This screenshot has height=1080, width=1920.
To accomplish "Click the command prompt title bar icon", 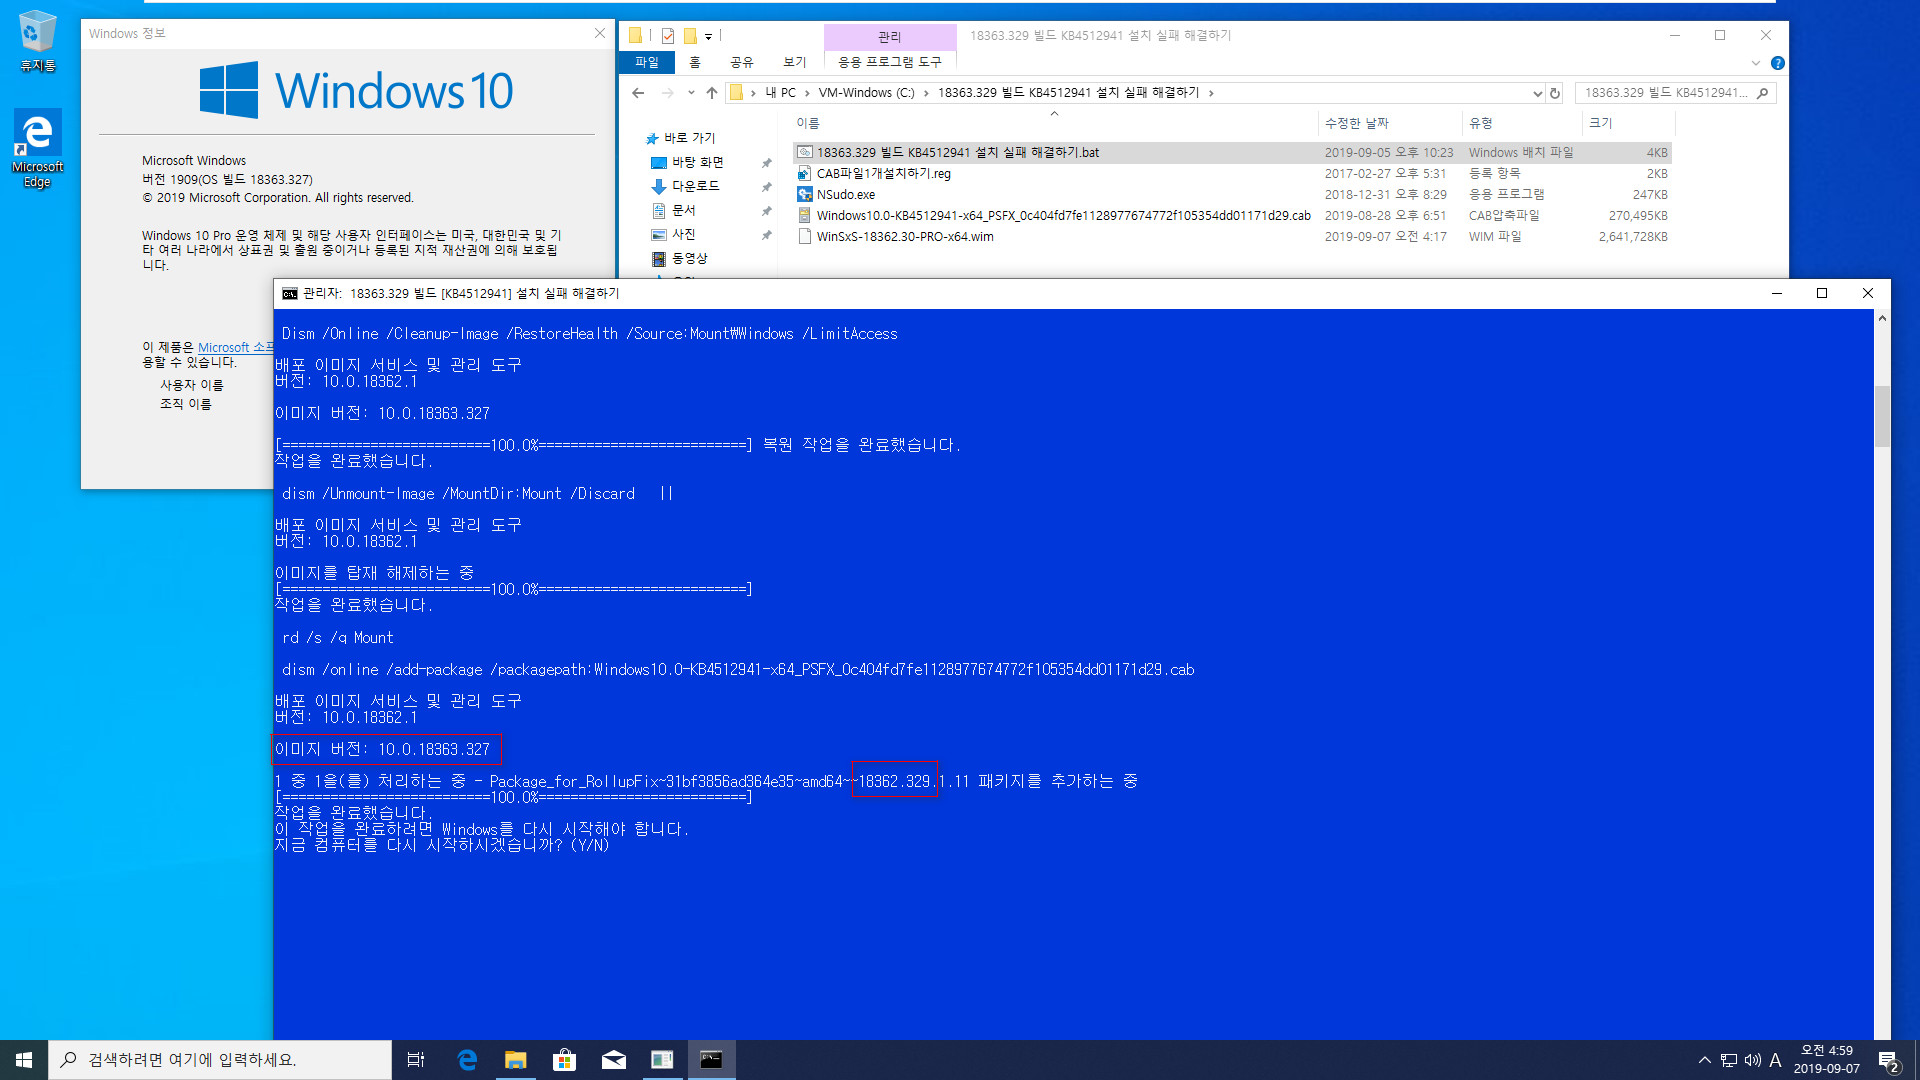I will pos(289,293).
